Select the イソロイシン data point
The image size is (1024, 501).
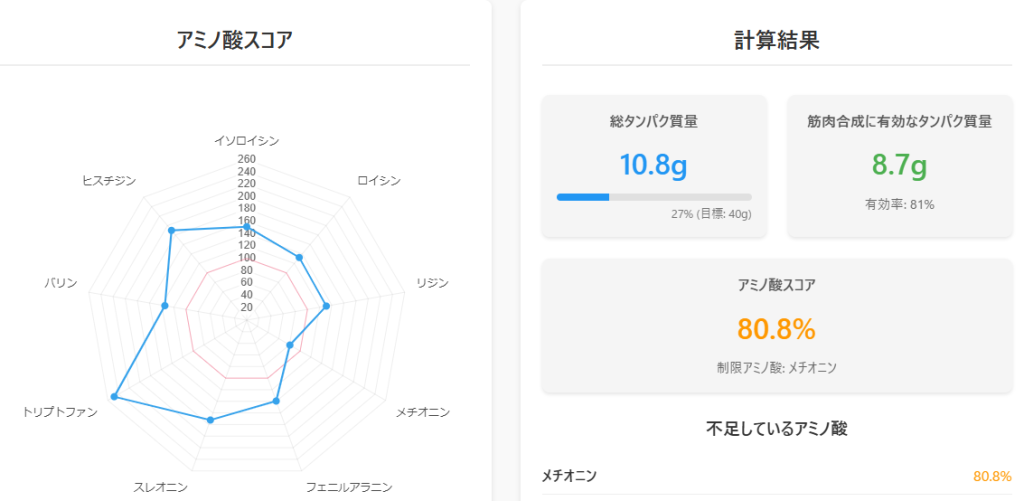(x=247, y=227)
